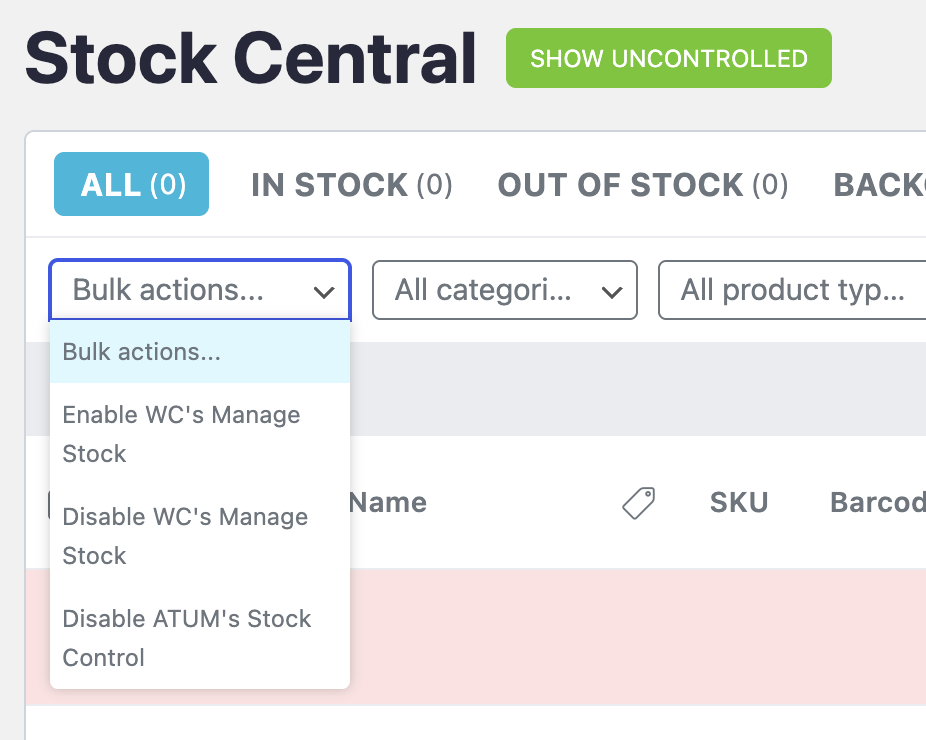The image size is (926, 740).
Task: Switch to the ALL (0) tab
Action: click(131, 185)
